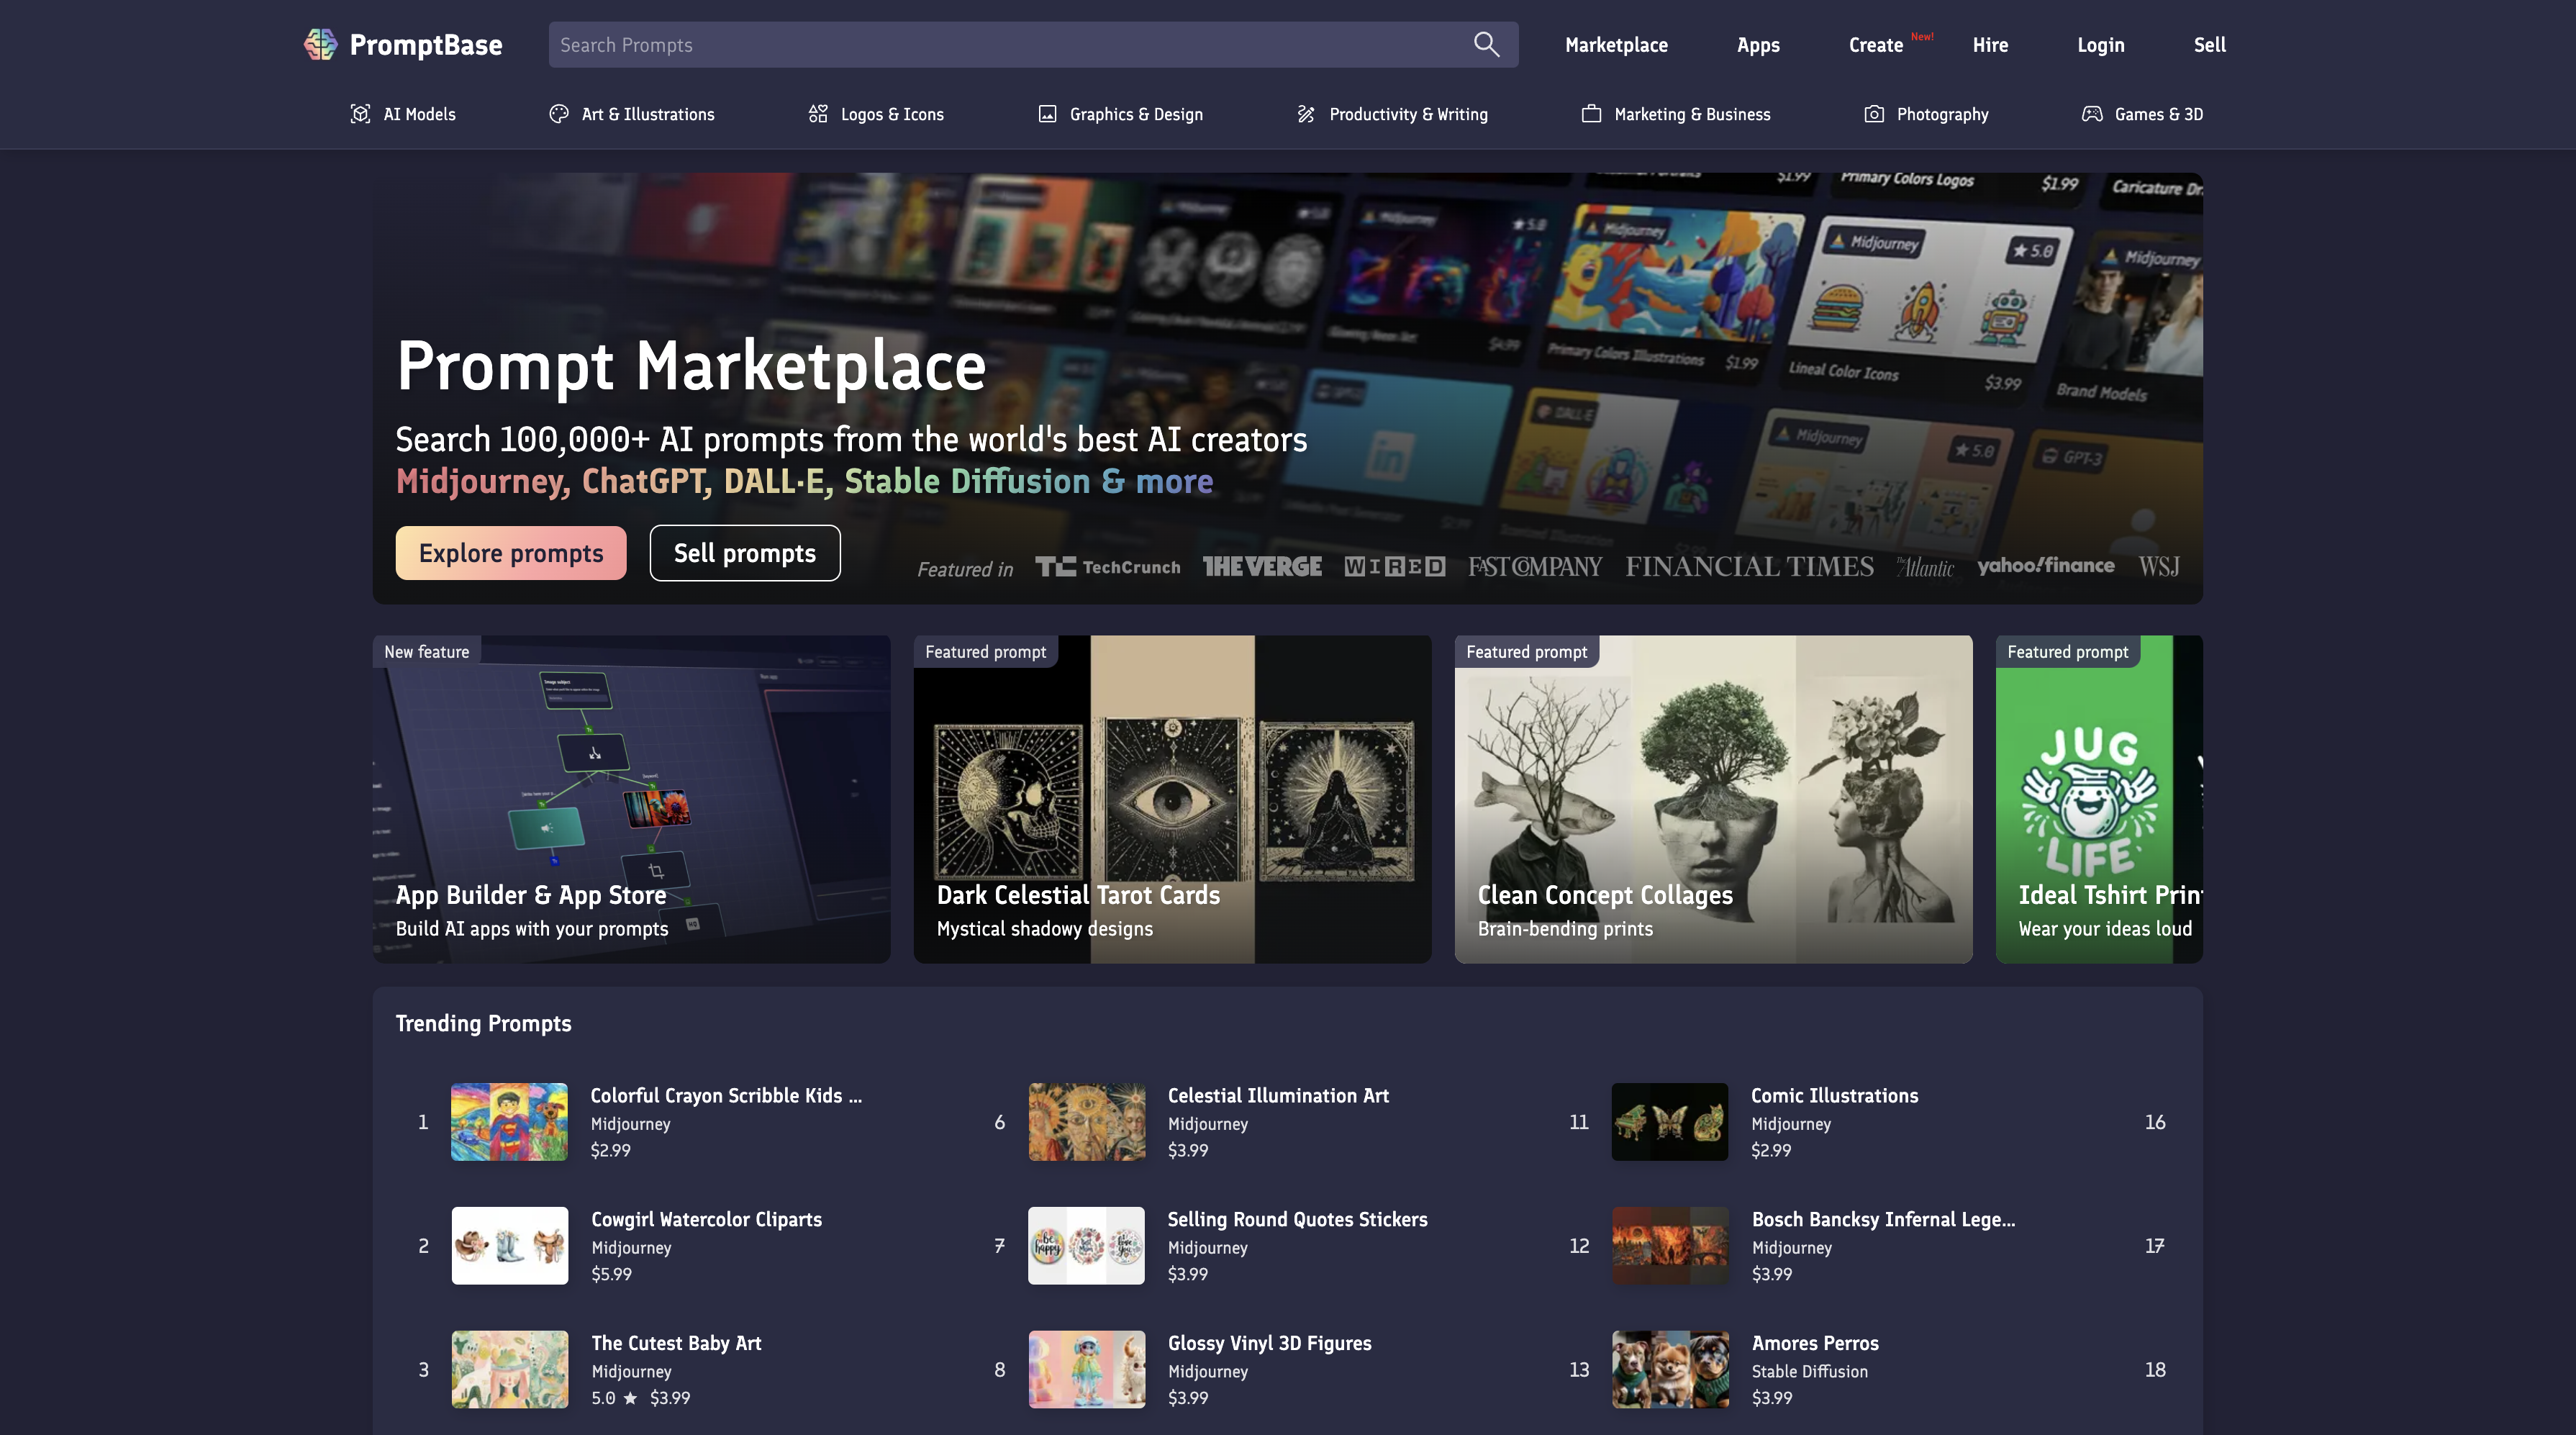Image resolution: width=2576 pixels, height=1435 pixels.
Task: Focus the Search Prompts input field
Action: (1000, 45)
